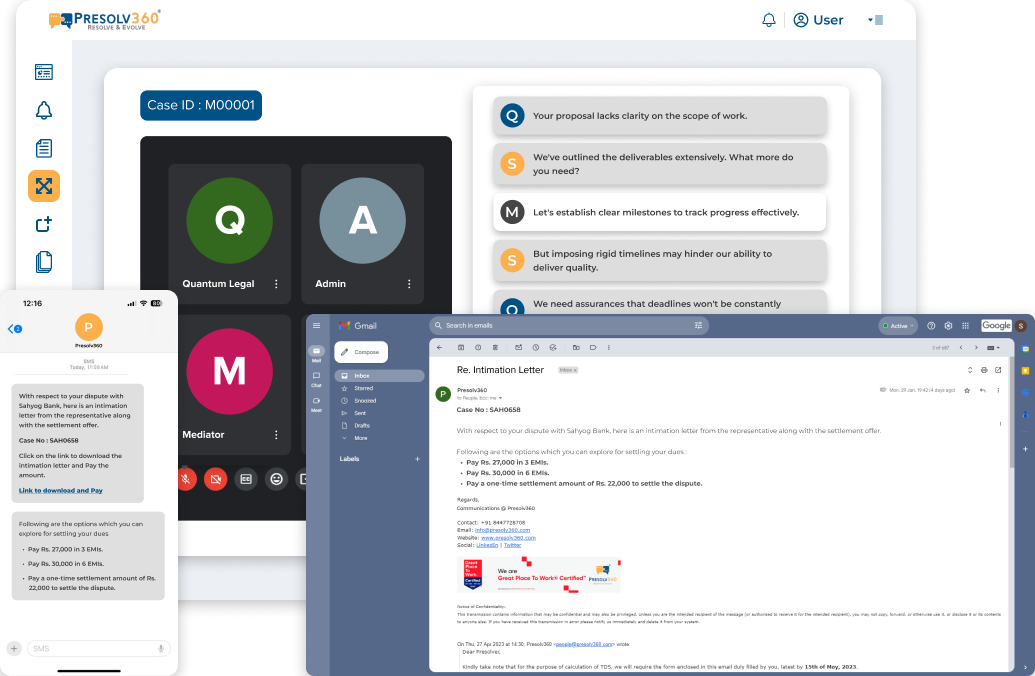Viewport: 1035px width, 676px height.
Task: Expand recipient details under Presolv360 sender
Action: (x=500, y=398)
